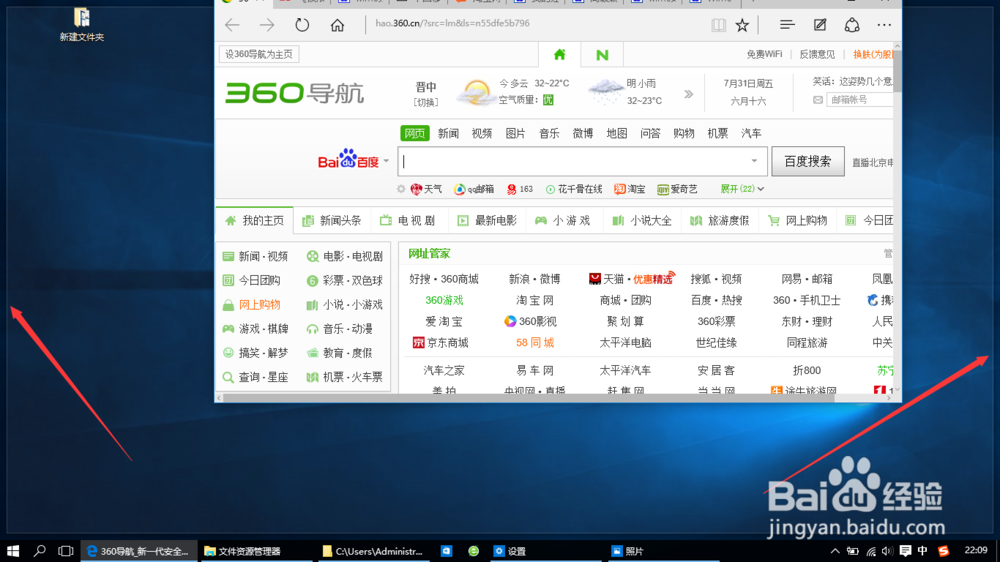Click today's sunny cloud weather icon
The width and height of the screenshot is (1000, 562).
tap(476, 93)
